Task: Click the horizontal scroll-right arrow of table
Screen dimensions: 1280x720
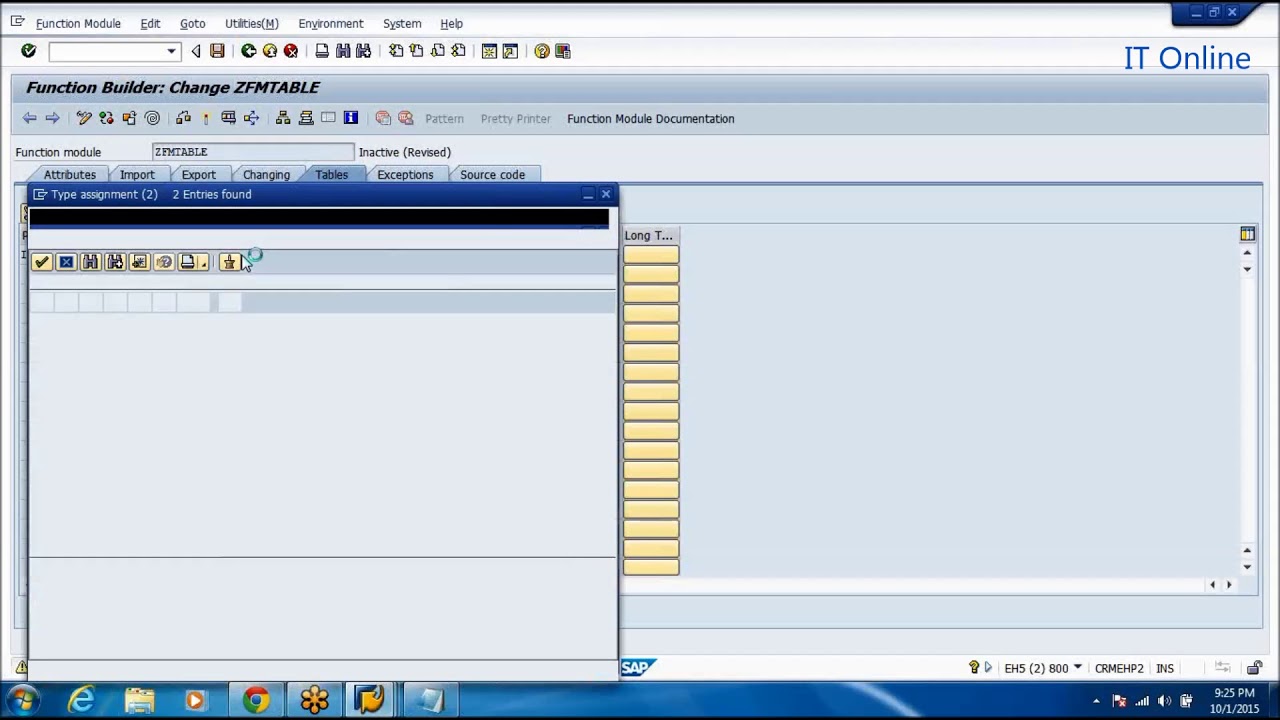Action: point(1229,585)
